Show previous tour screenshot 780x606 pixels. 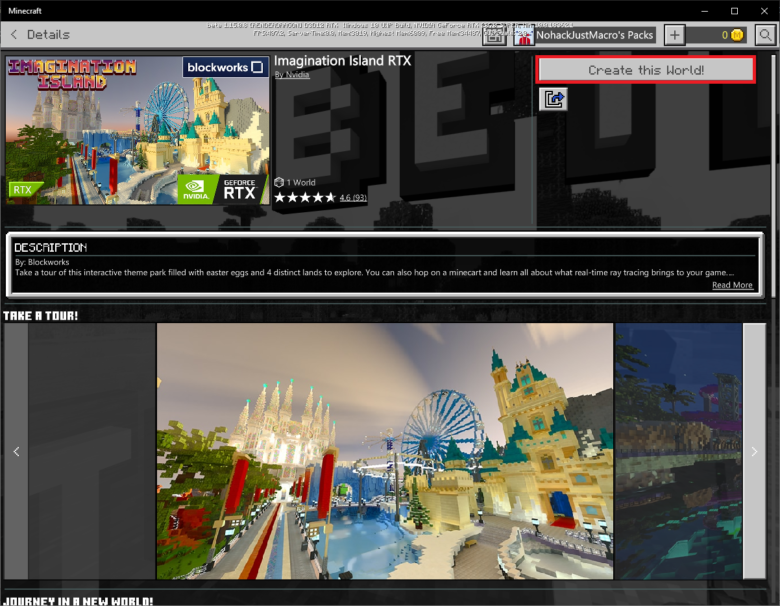(x=16, y=451)
